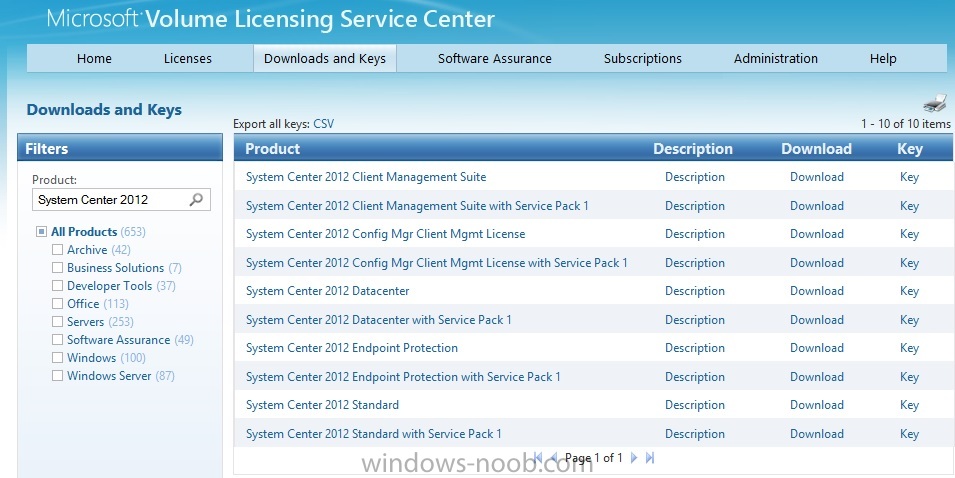Download Config Mgr Client Mgmt License with Service Pack 1
The image size is (955, 478).
tap(817, 262)
